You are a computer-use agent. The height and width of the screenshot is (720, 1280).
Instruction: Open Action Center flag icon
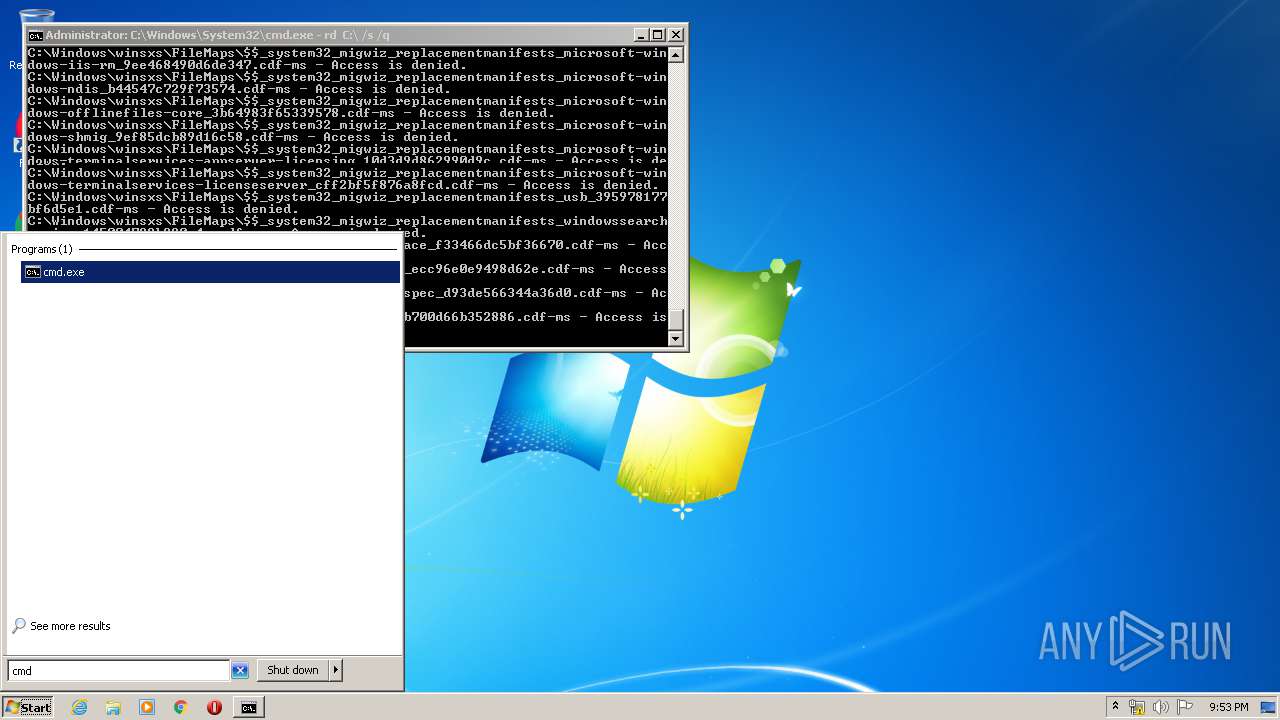tap(1185, 707)
